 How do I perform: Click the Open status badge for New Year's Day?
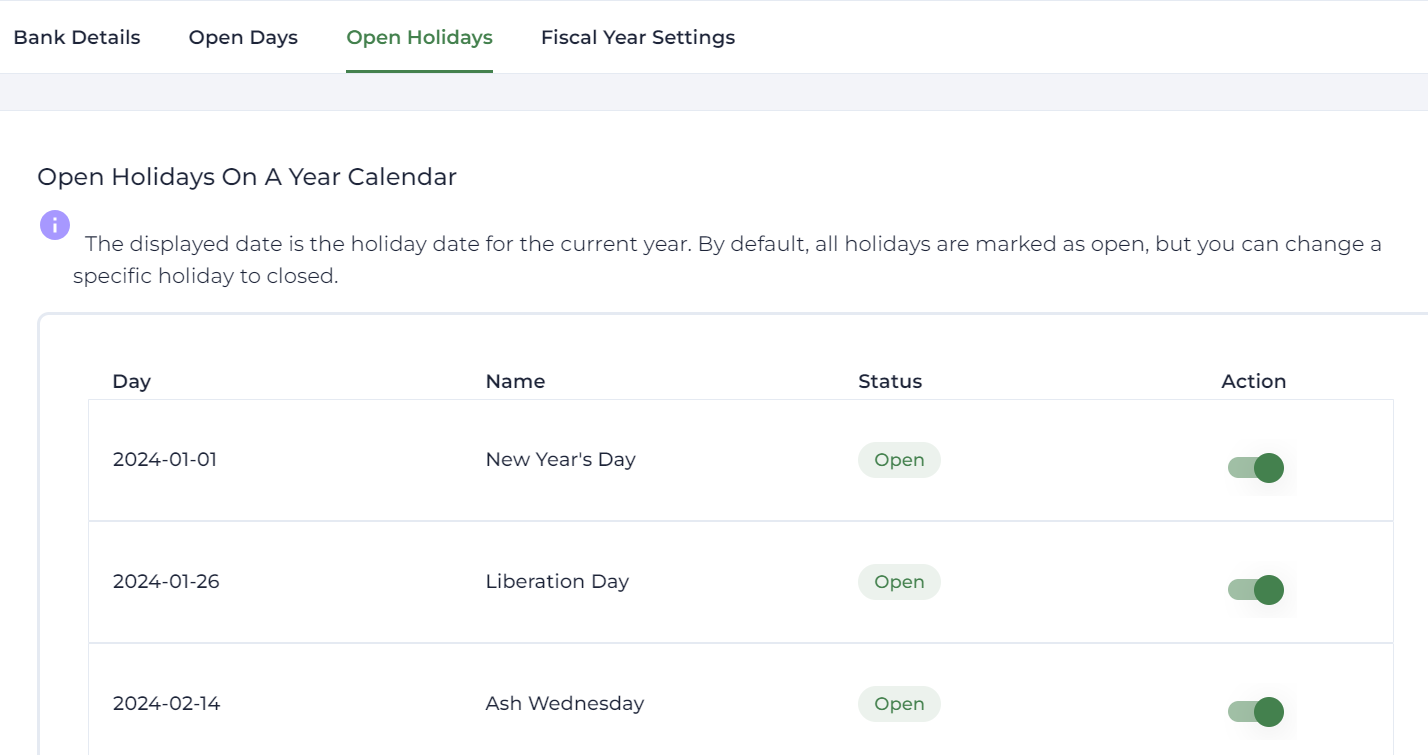pyautogui.click(x=899, y=460)
